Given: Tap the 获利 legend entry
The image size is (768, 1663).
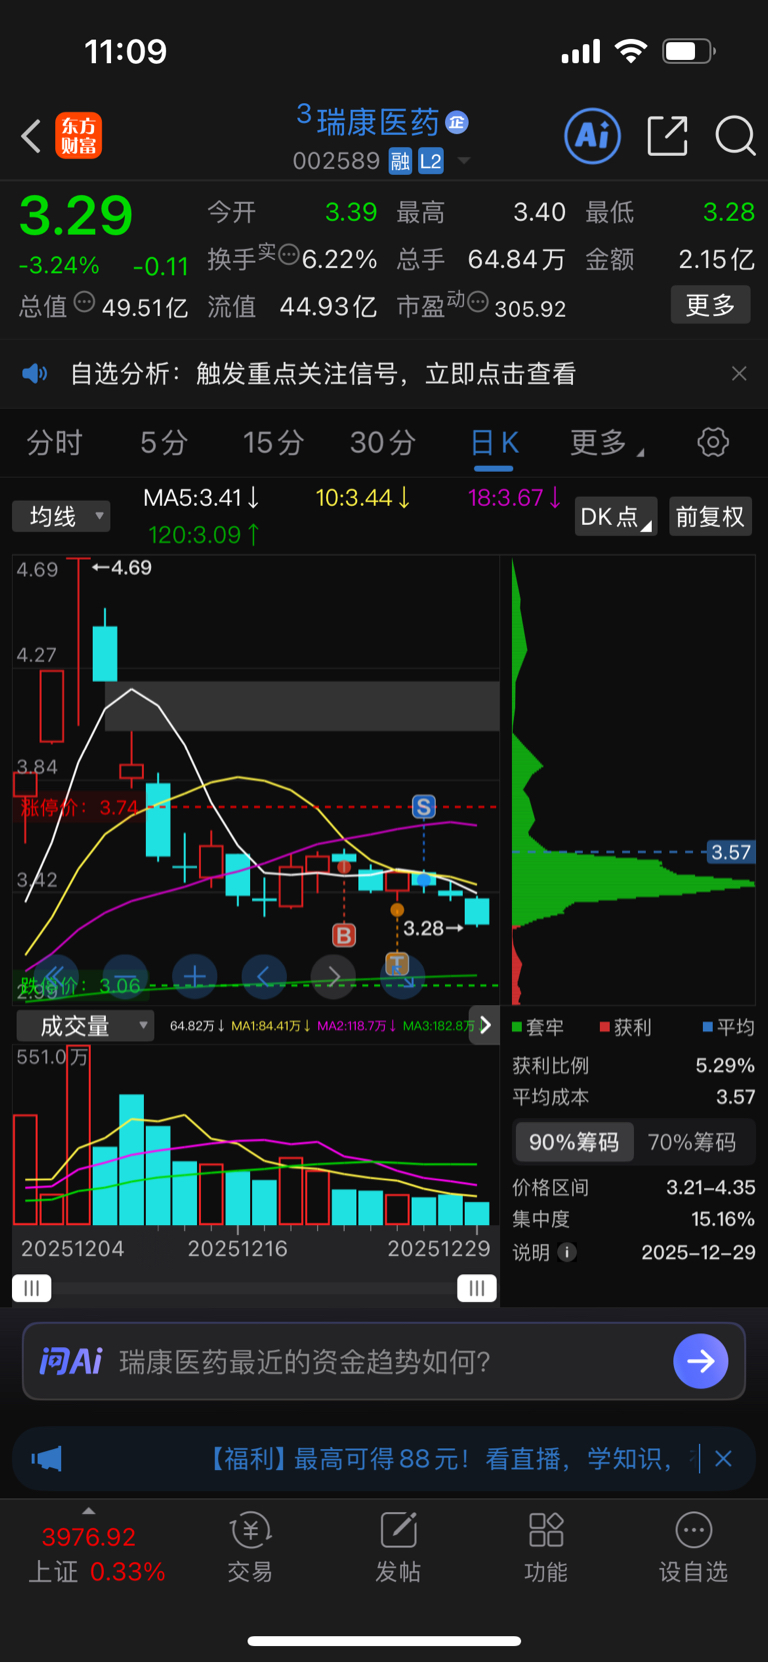Looking at the screenshot, I should [x=626, y=1027].
